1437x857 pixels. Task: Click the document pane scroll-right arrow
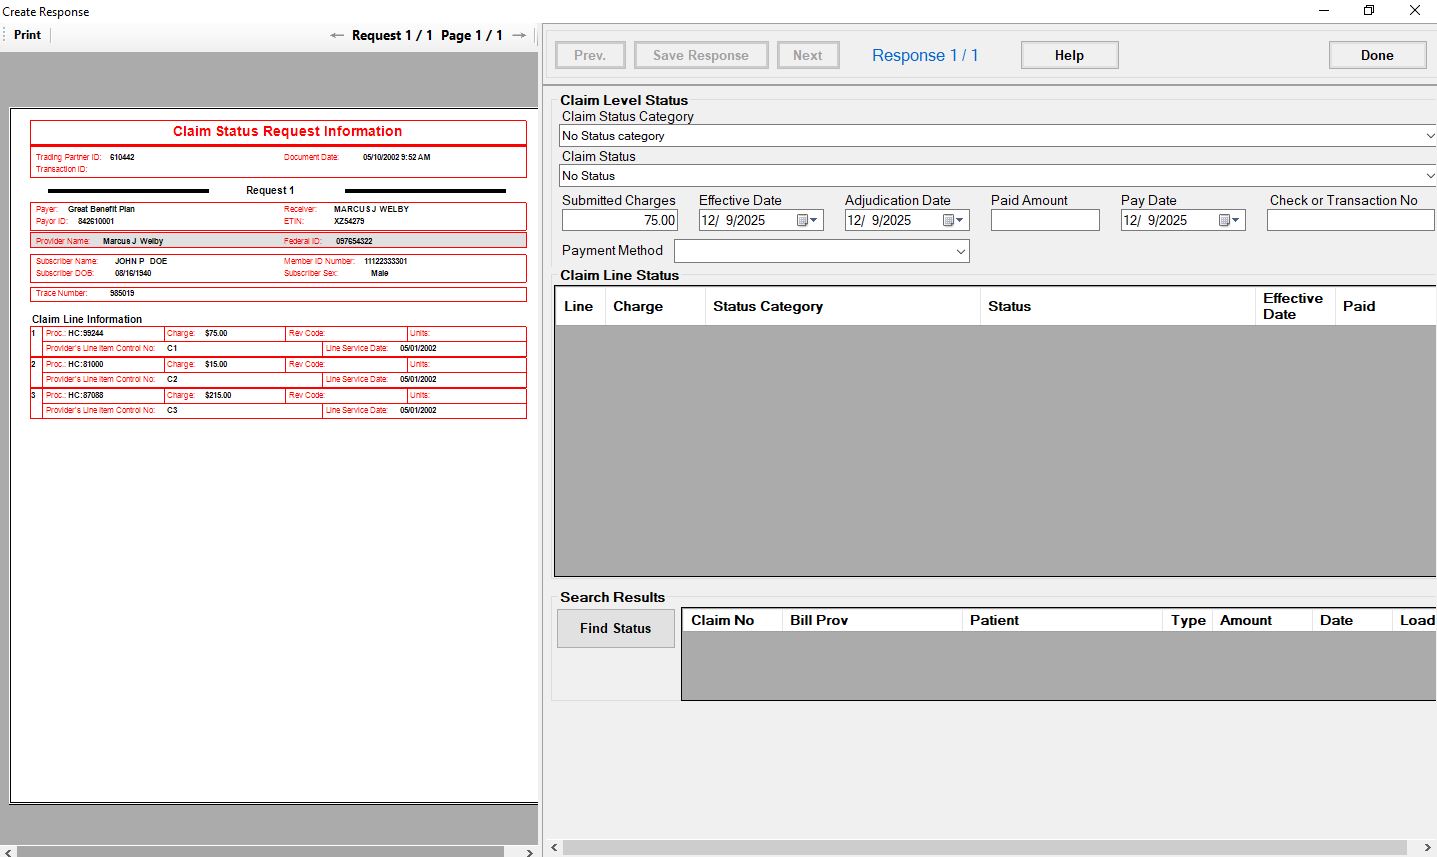coord(529,852)
